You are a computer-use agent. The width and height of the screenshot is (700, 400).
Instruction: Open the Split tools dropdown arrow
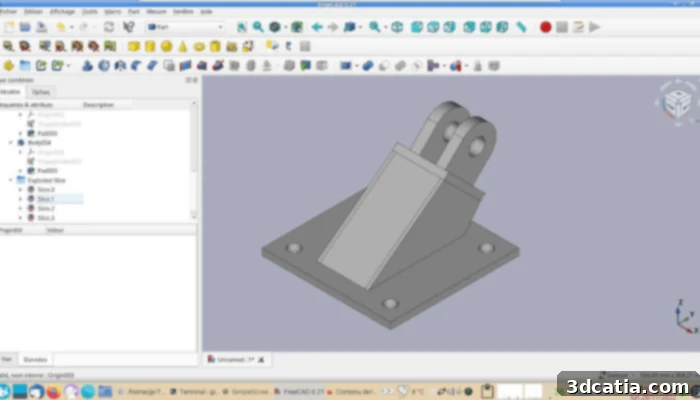(x=467, y=66)
